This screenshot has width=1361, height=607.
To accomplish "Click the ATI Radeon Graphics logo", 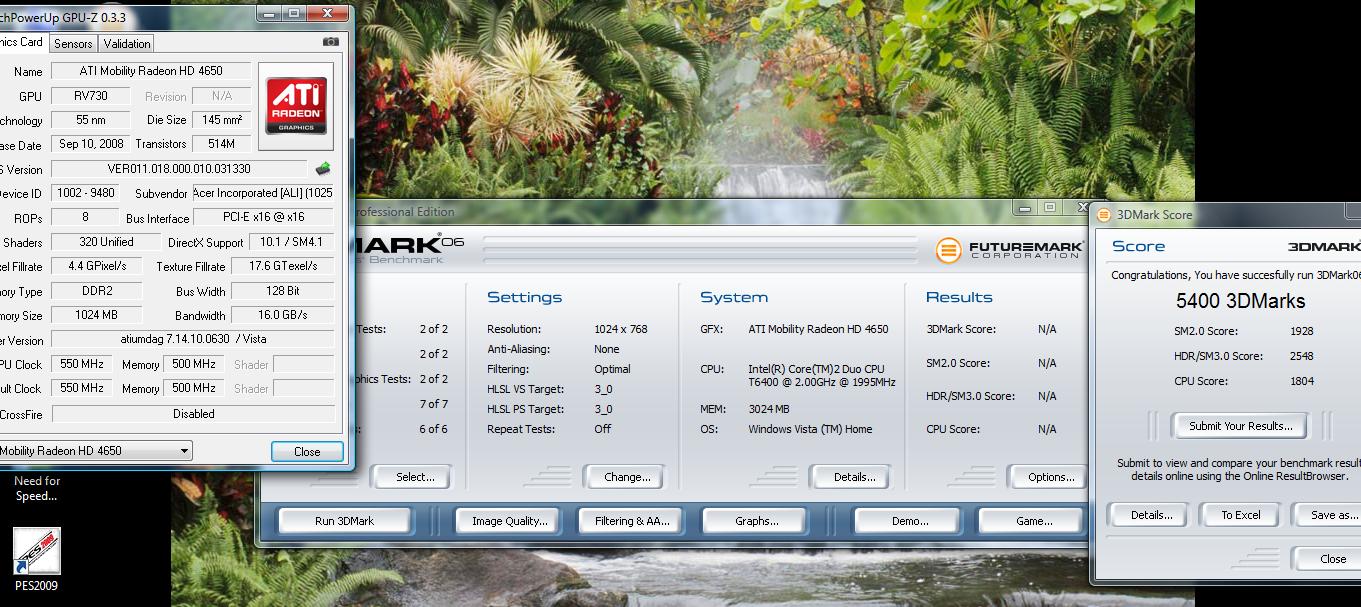I will [295, 108].
